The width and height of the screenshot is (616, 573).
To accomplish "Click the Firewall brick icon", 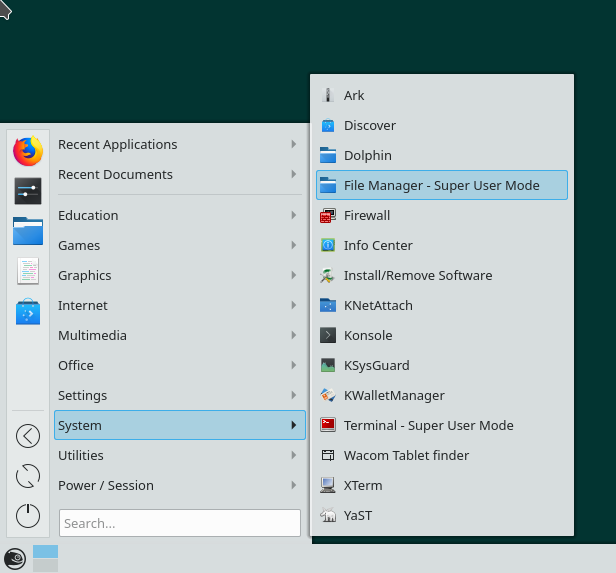I will pyautogui.click(x=328, y=215).
